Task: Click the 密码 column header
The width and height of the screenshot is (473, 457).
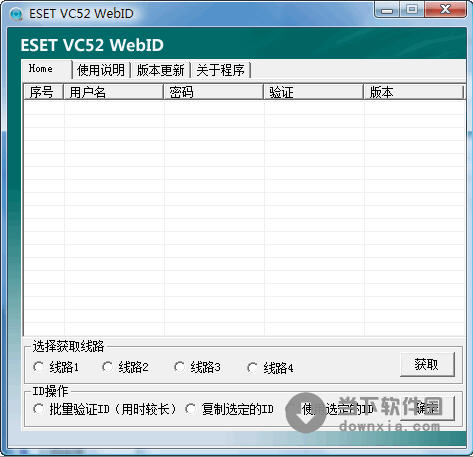Action: [214, 92]
